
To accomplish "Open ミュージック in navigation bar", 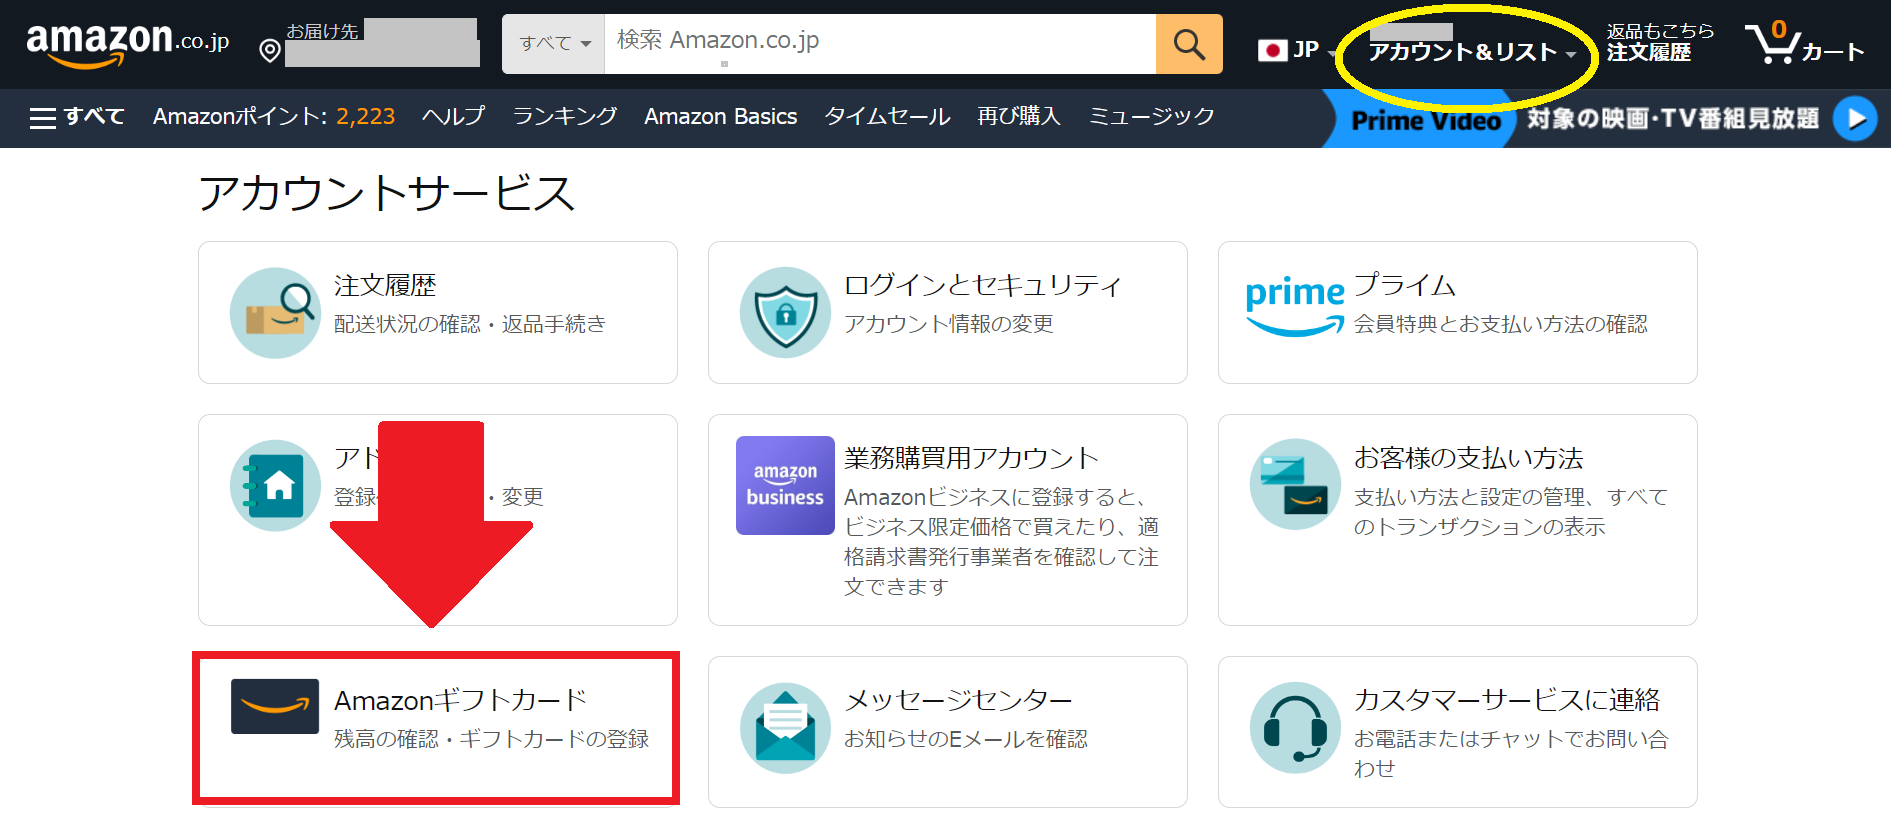I will 1151,117.
